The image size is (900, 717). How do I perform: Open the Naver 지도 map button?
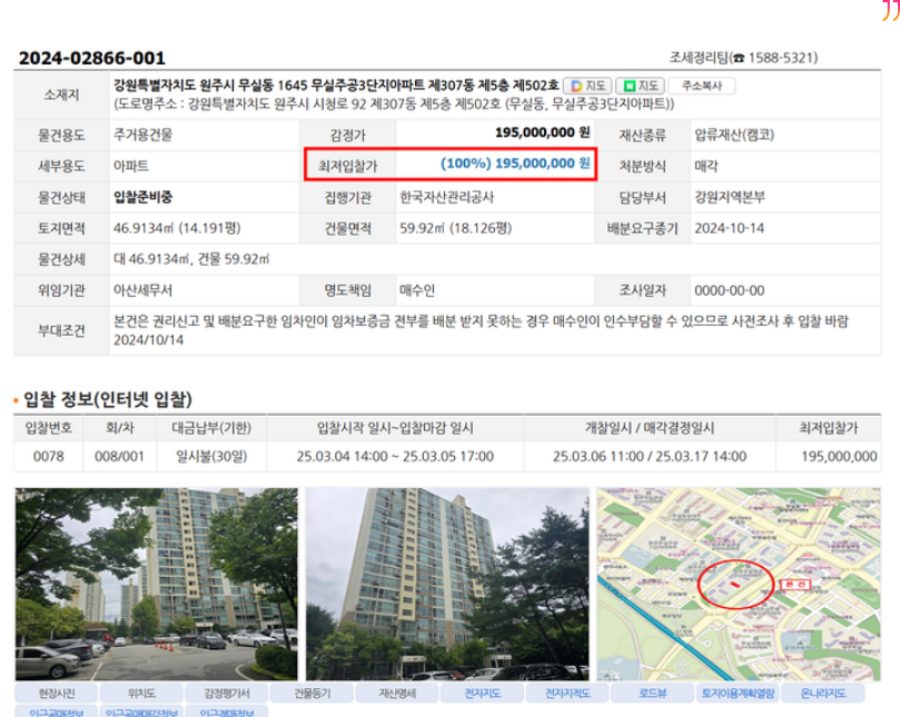[x=640, y=86]
